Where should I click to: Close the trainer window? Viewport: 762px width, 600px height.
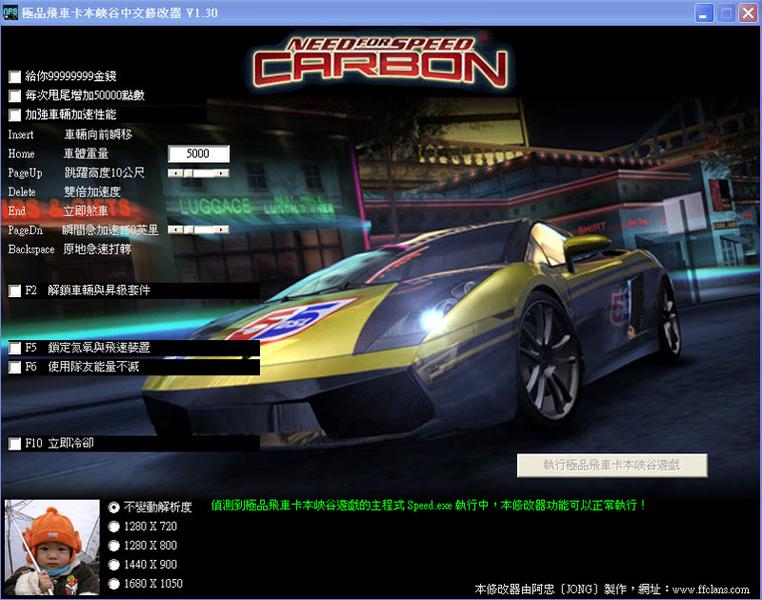point(748,13)
